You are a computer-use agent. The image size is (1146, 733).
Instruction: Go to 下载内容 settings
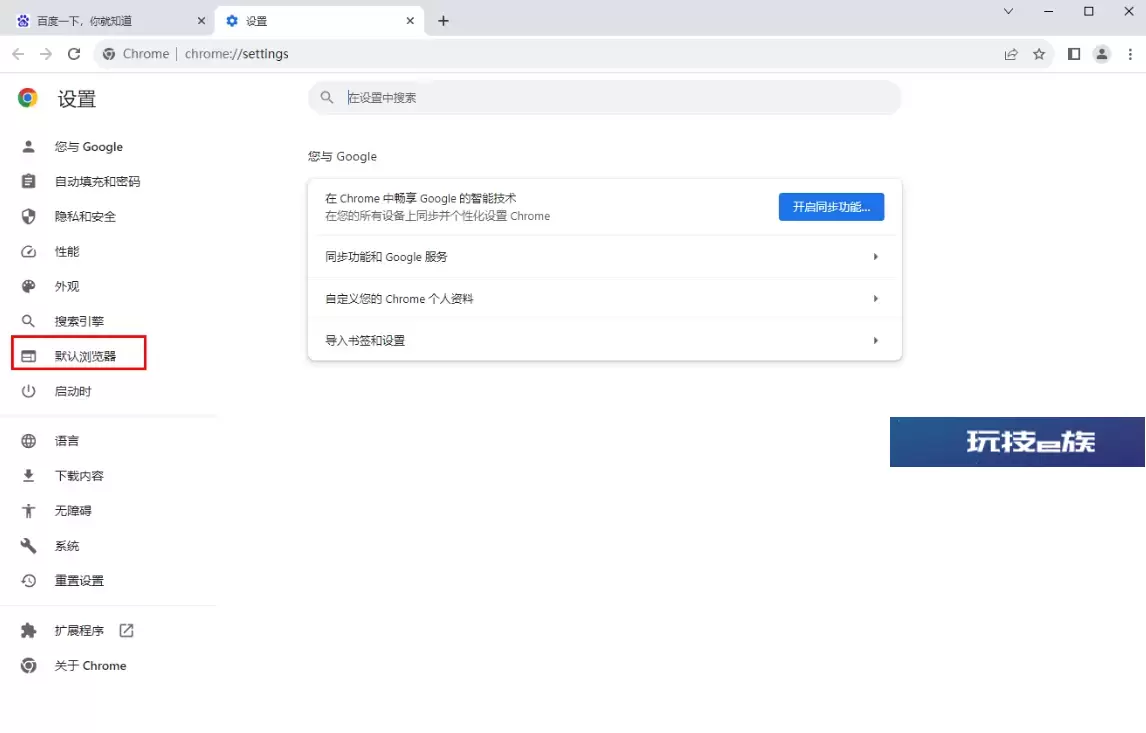79,476
